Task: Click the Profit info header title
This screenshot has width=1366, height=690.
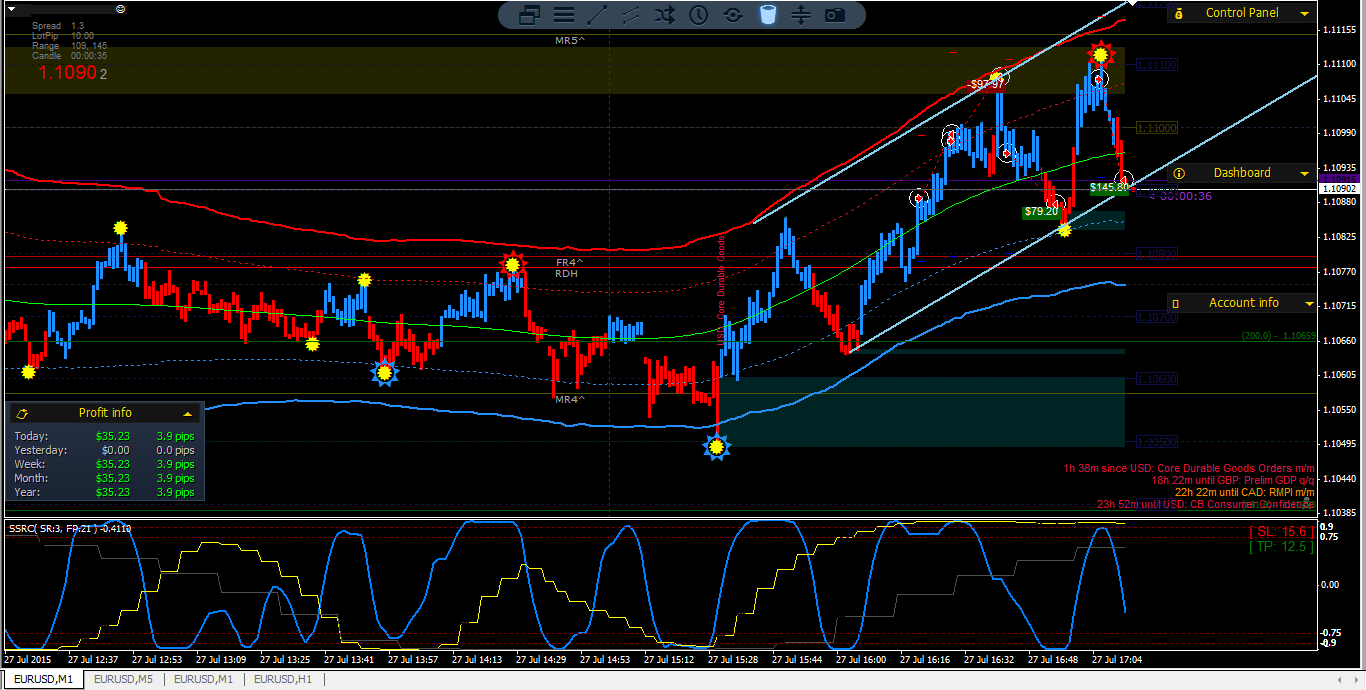Action: pyautogui.click(x=105, y=413)
